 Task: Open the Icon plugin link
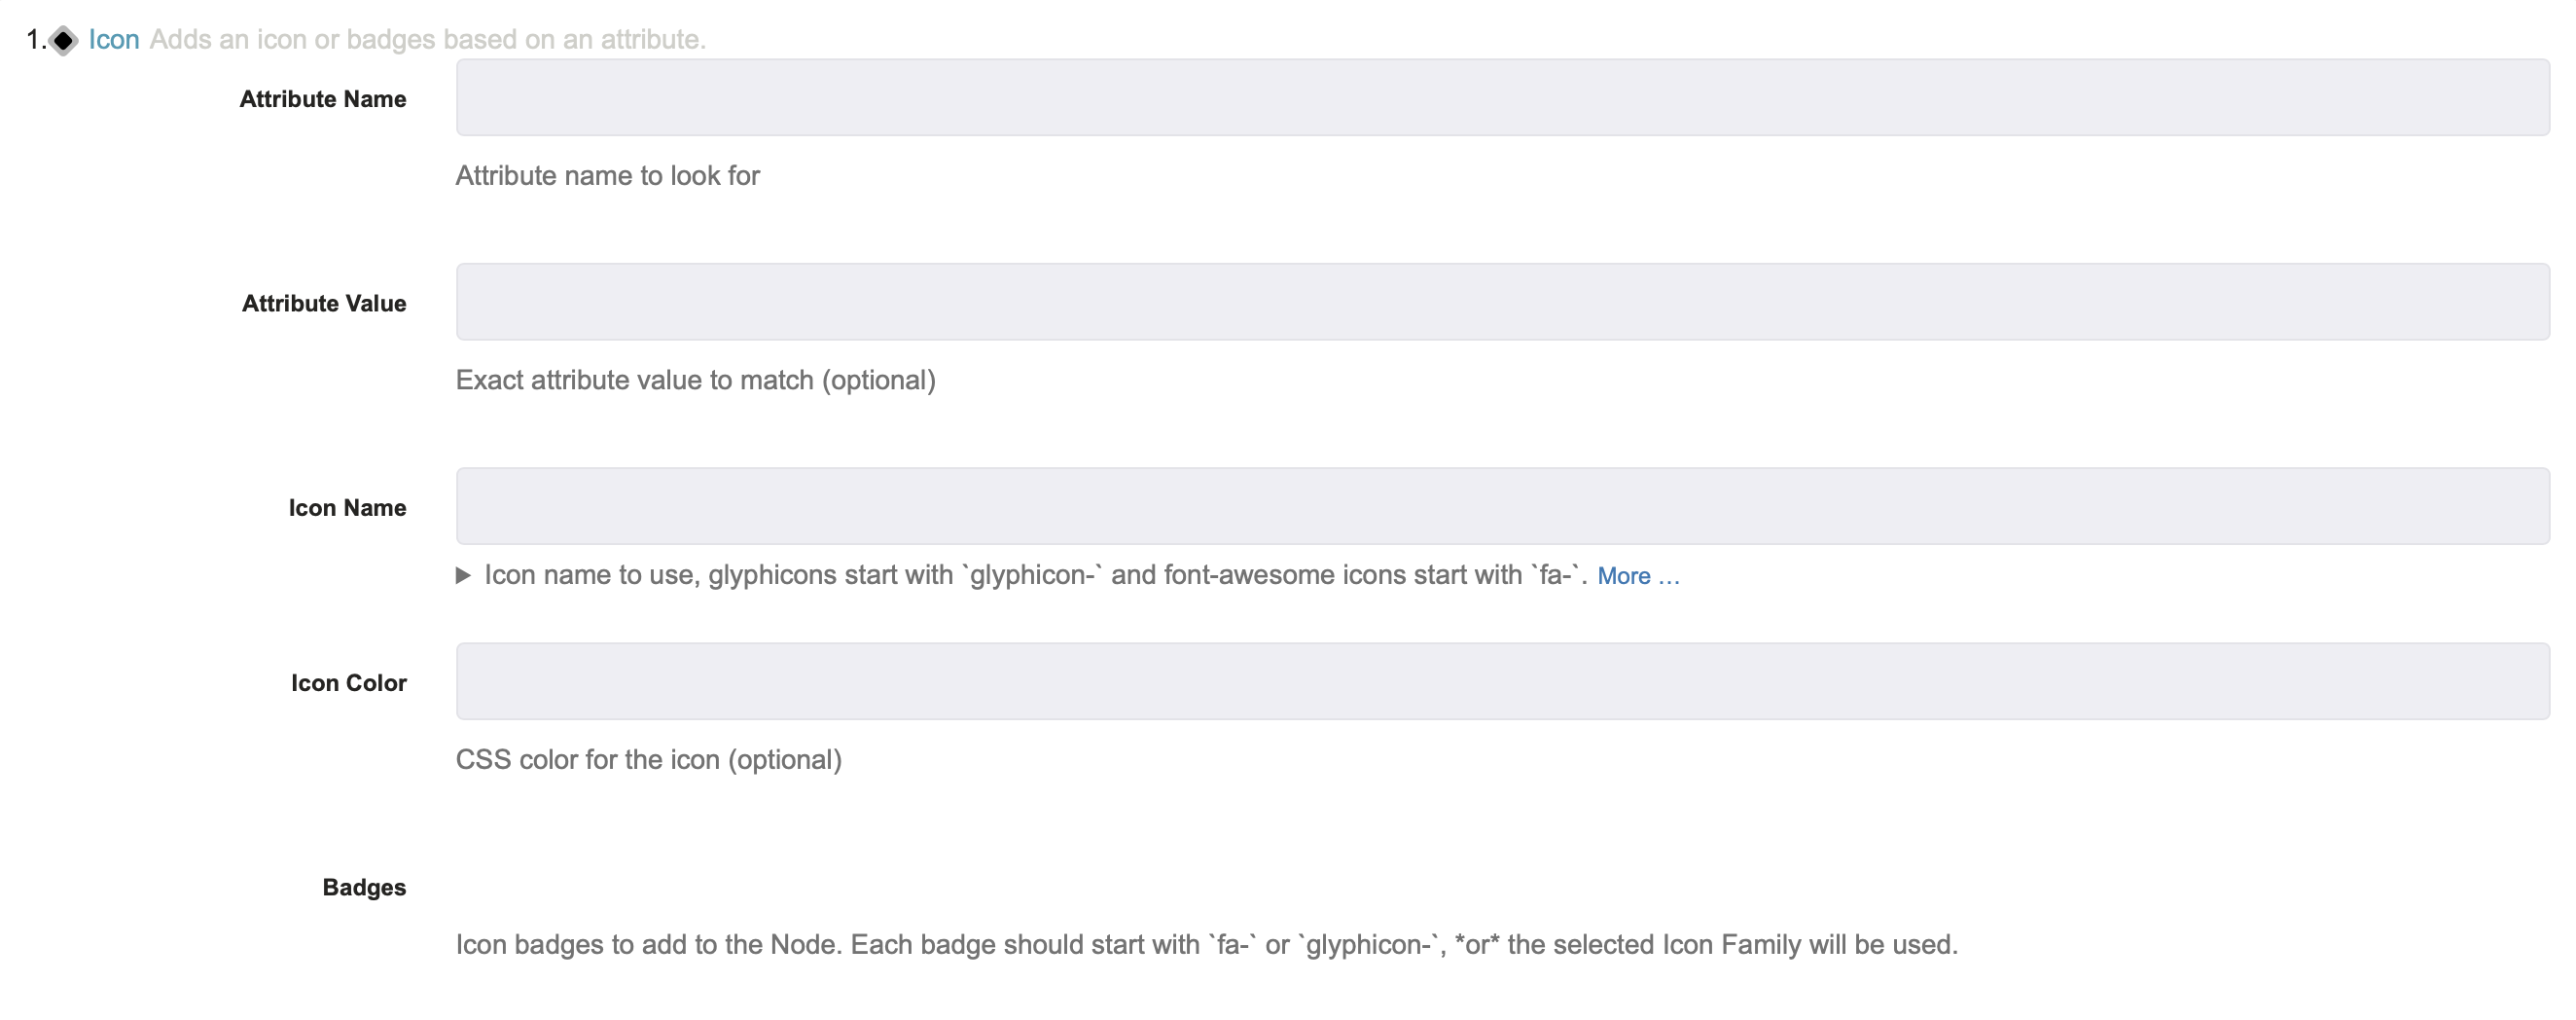point(114,40)
